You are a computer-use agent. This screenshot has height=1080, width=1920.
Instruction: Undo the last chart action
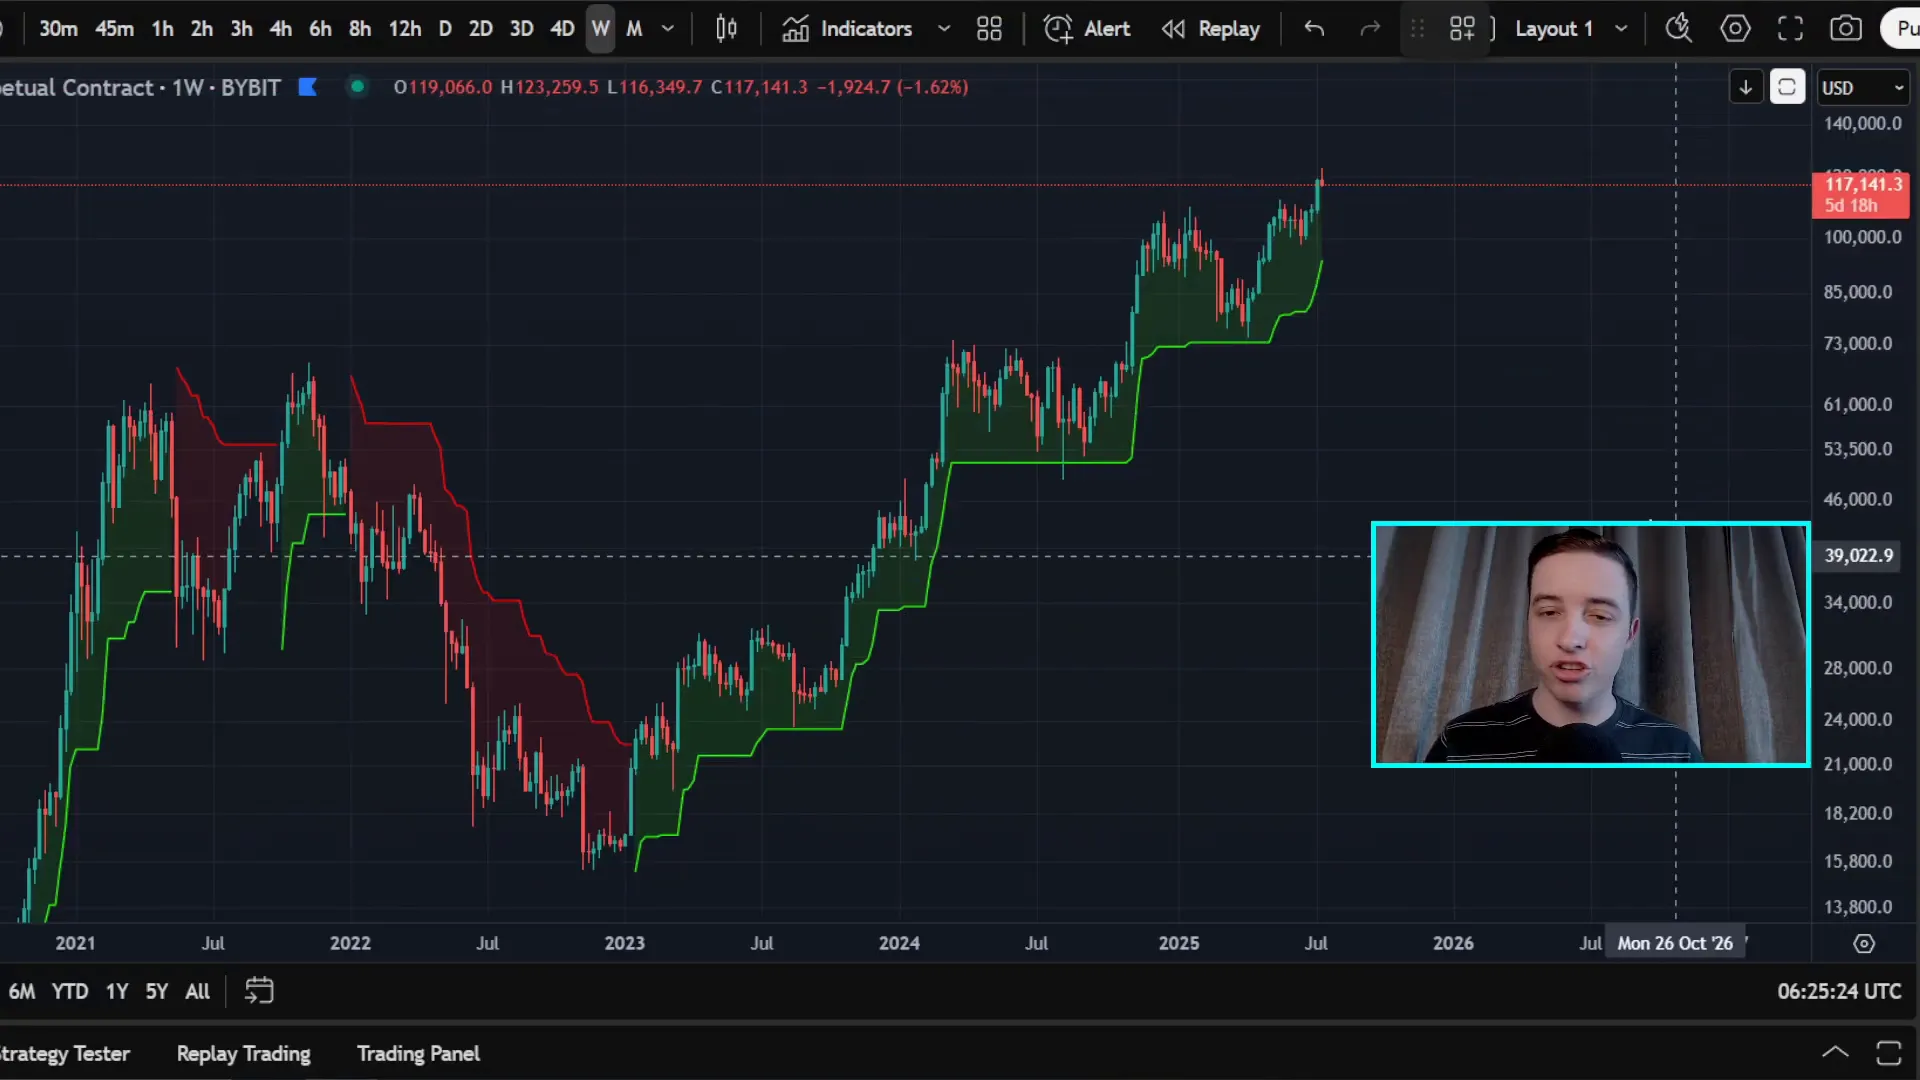1314,29
